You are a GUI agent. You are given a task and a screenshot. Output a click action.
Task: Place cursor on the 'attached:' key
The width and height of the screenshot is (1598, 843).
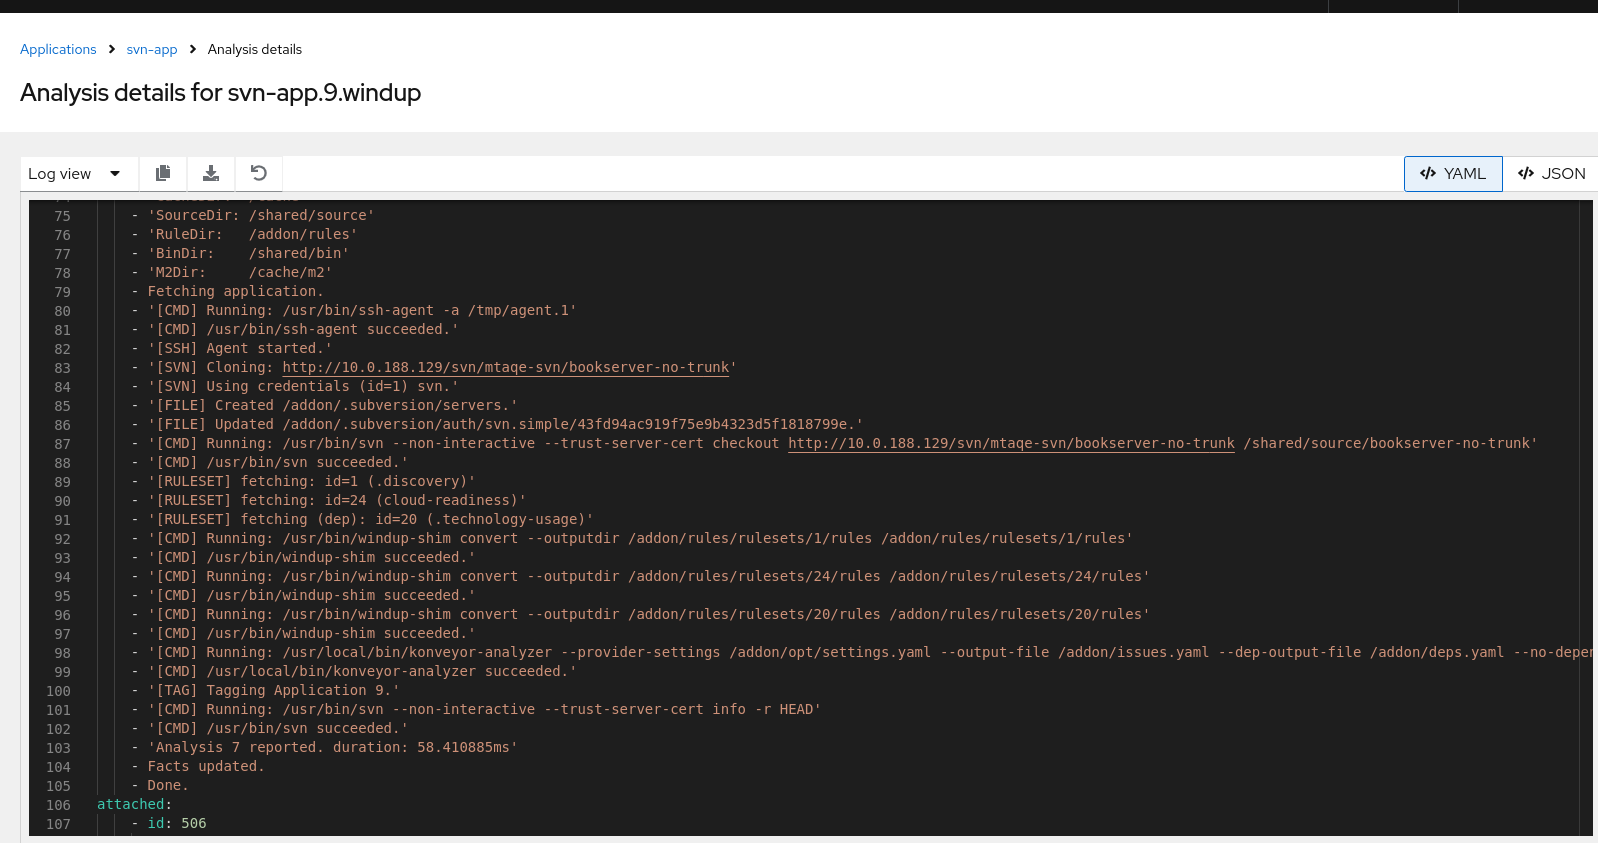tap(131, 804)
